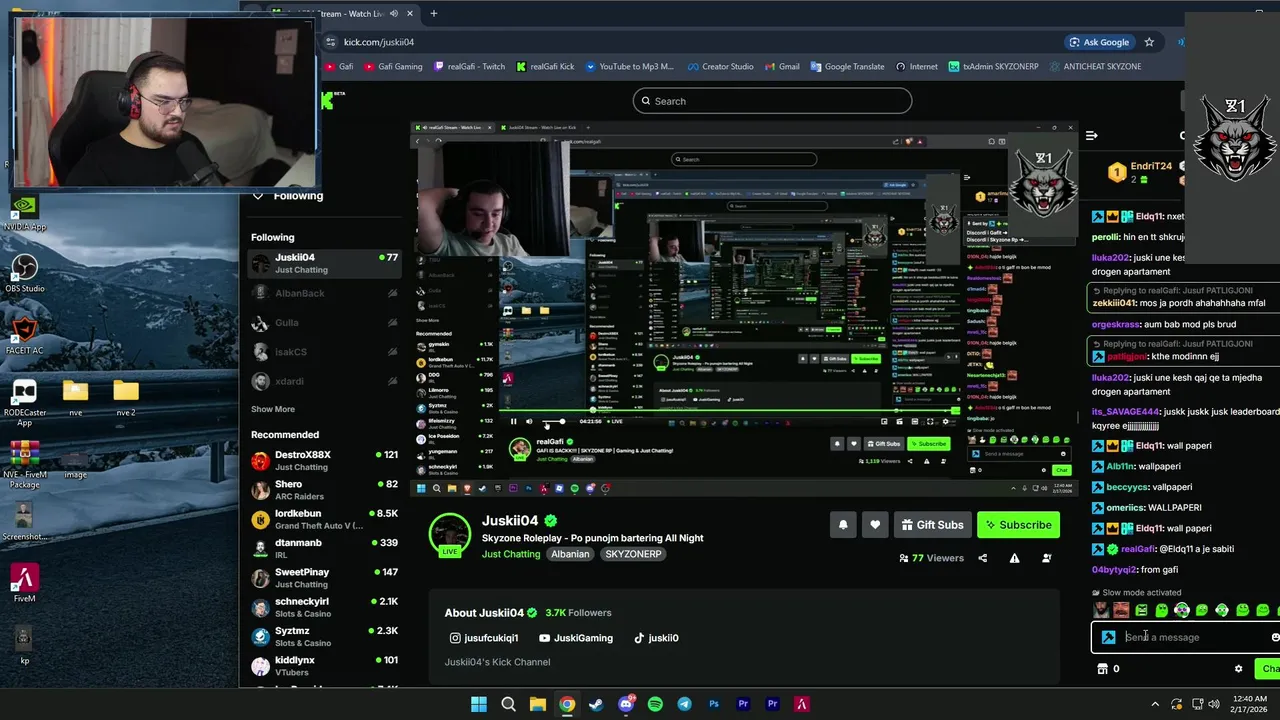Click the Windows Start button
This screenshot has width=1280, height=720.
point(479,704)
